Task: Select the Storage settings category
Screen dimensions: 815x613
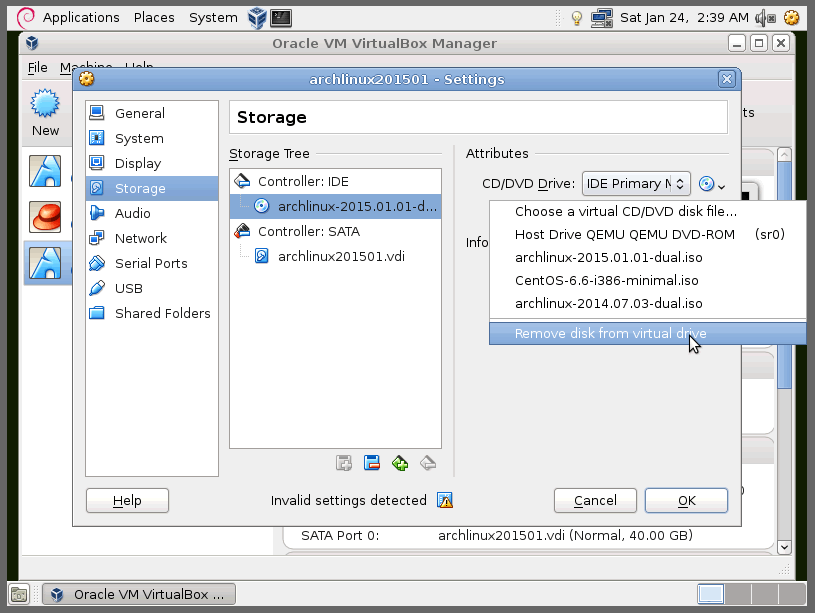Action: [x=152, y=188]
